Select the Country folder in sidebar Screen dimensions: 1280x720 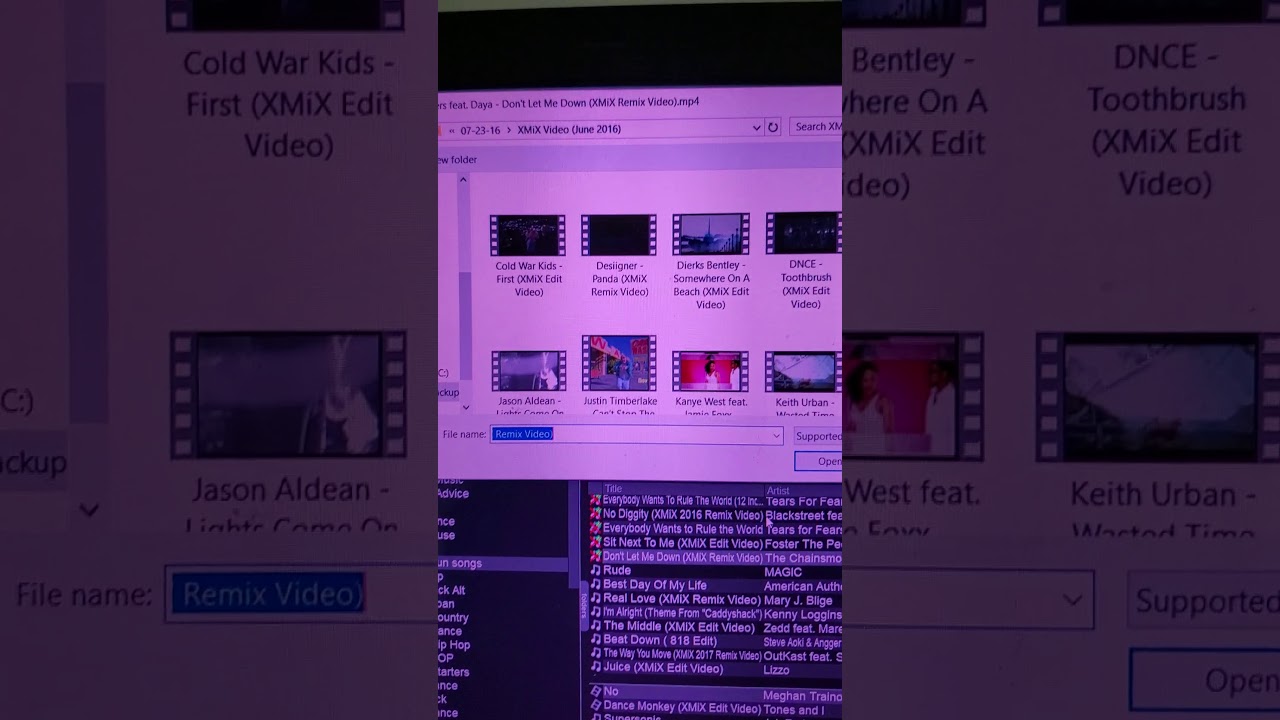pyautogui.click(x=453, y=618)
